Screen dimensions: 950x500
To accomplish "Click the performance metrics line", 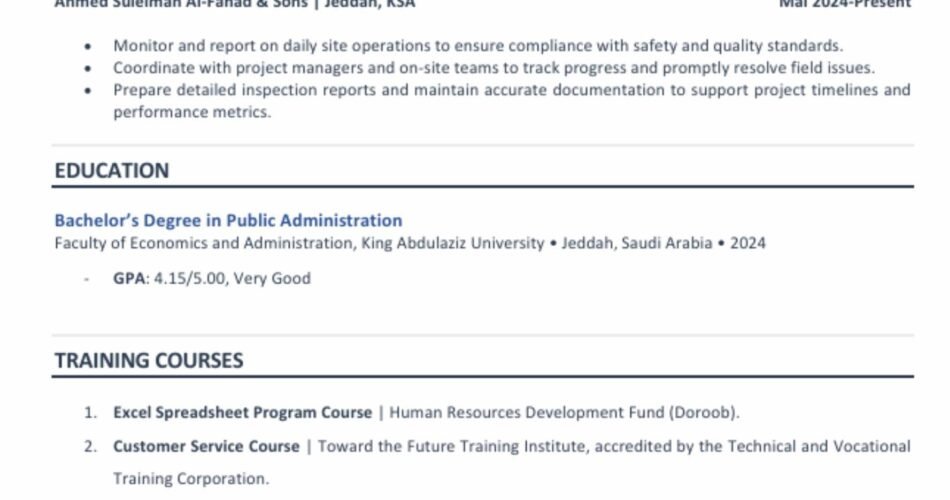I will point(192,112).
